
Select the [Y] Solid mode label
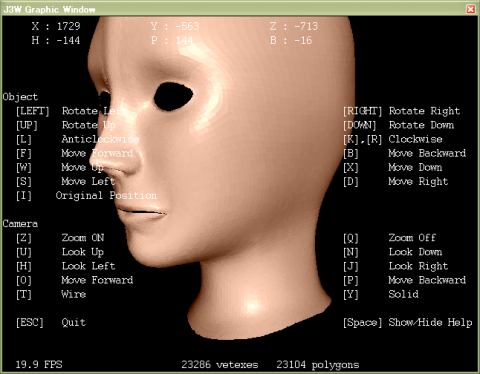[381, 294]
